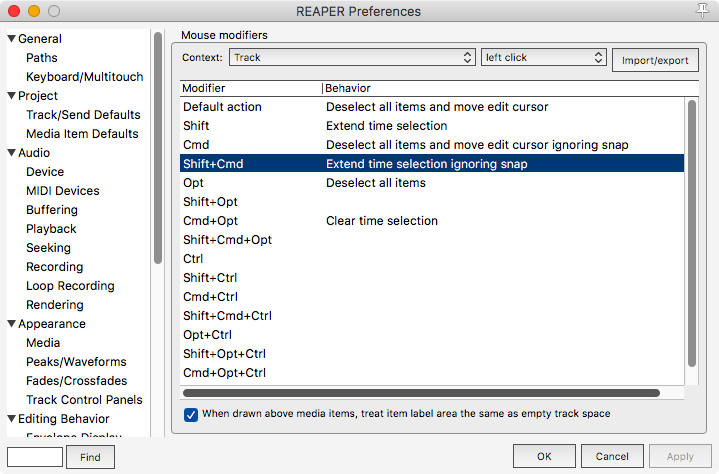Open MIDI Devices preferences
This screenshot has width=719, height=474.
[x=63, y=191]
